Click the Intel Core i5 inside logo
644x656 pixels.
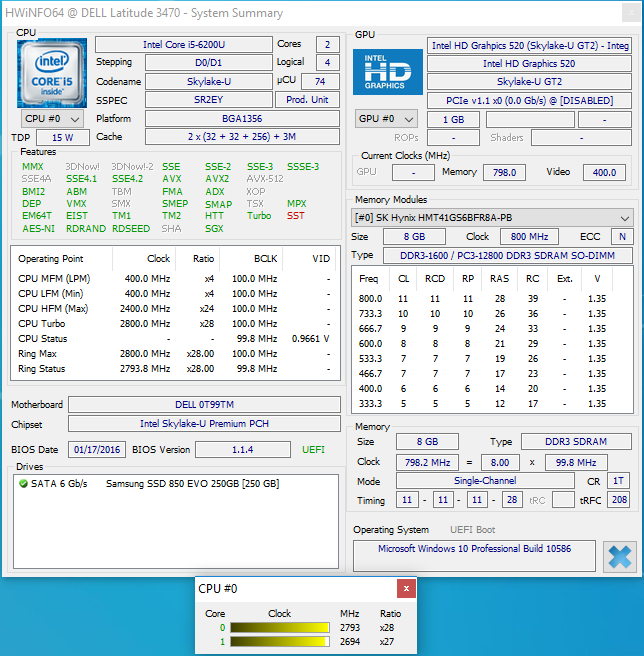point(52,73)
